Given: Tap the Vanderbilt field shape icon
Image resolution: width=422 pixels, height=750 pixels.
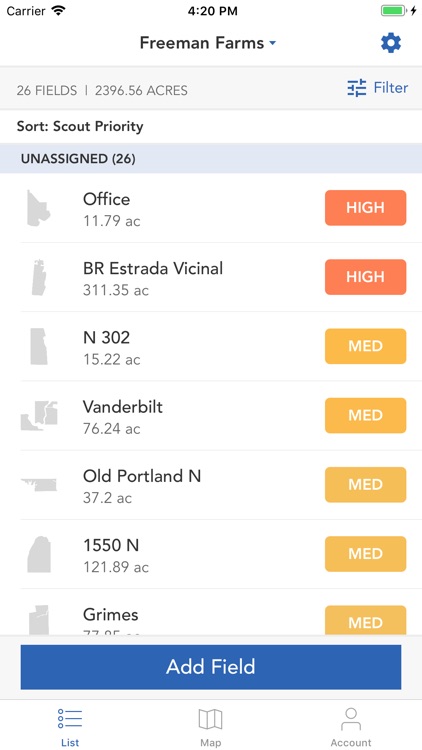Looking at the screenshot, I should pyautogui.click(x=39, y=416).
